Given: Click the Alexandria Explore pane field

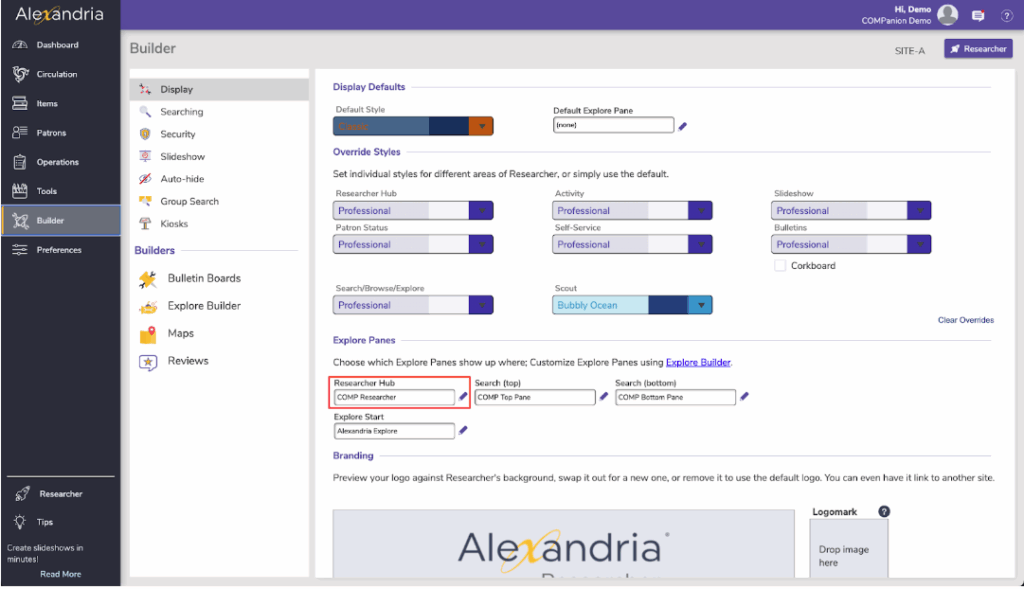Looking at the screenshot, I should (394, 431).
